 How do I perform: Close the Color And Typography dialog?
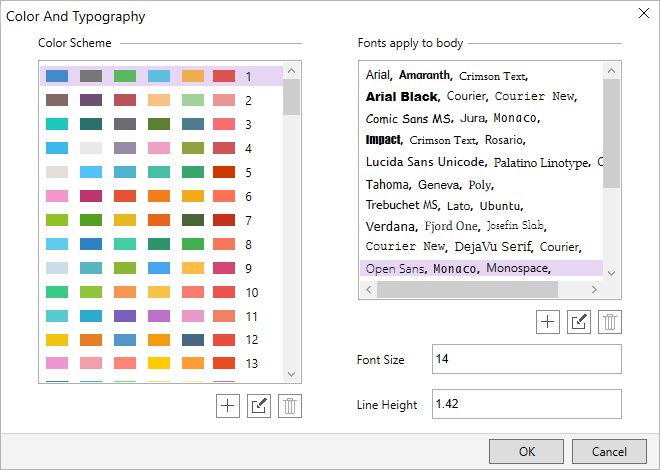click(x=641, y=14)
